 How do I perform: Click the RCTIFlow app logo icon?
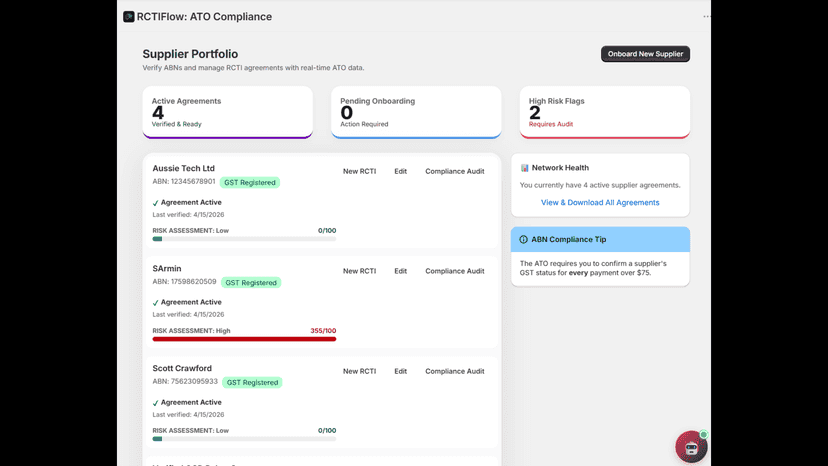129,17
